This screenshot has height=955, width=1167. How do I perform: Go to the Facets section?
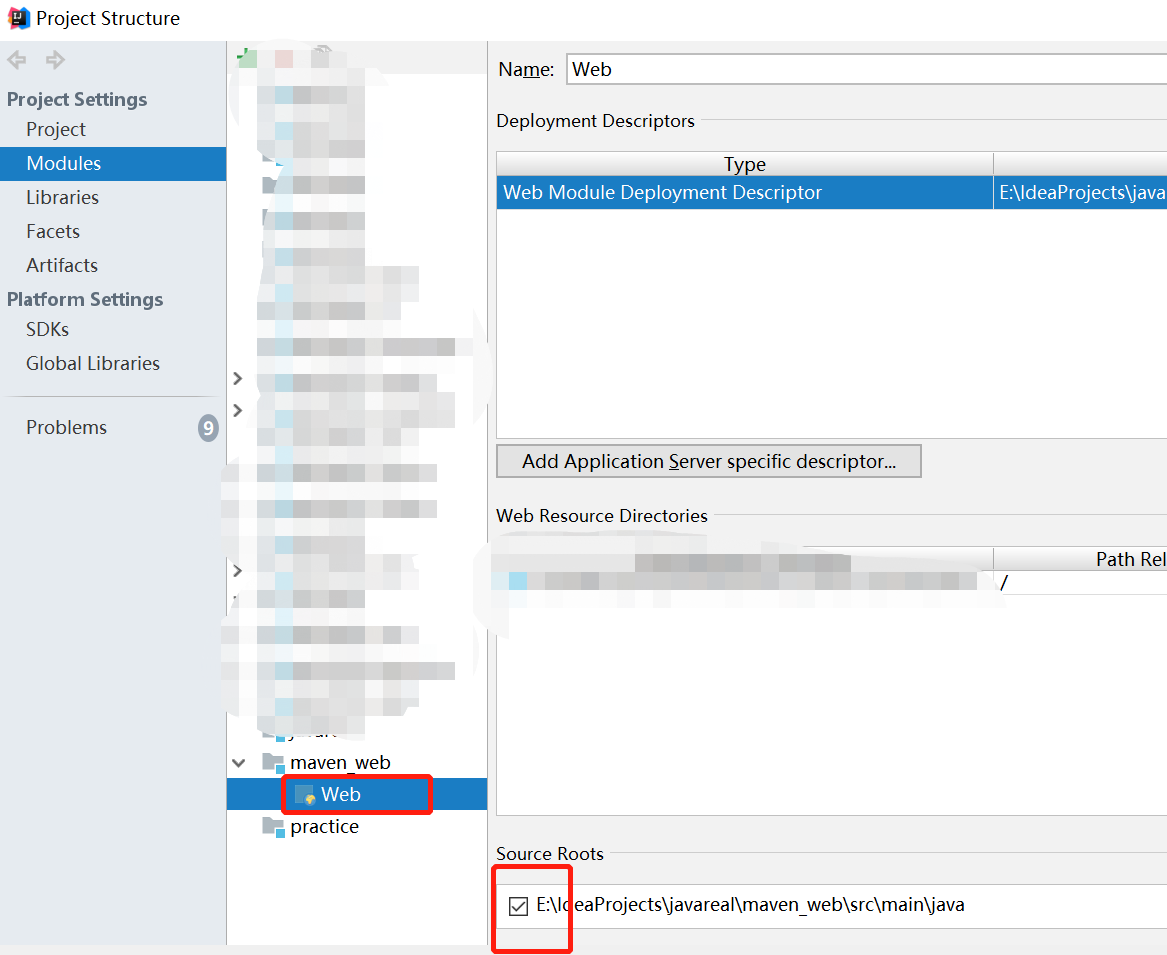coord(53,231)
